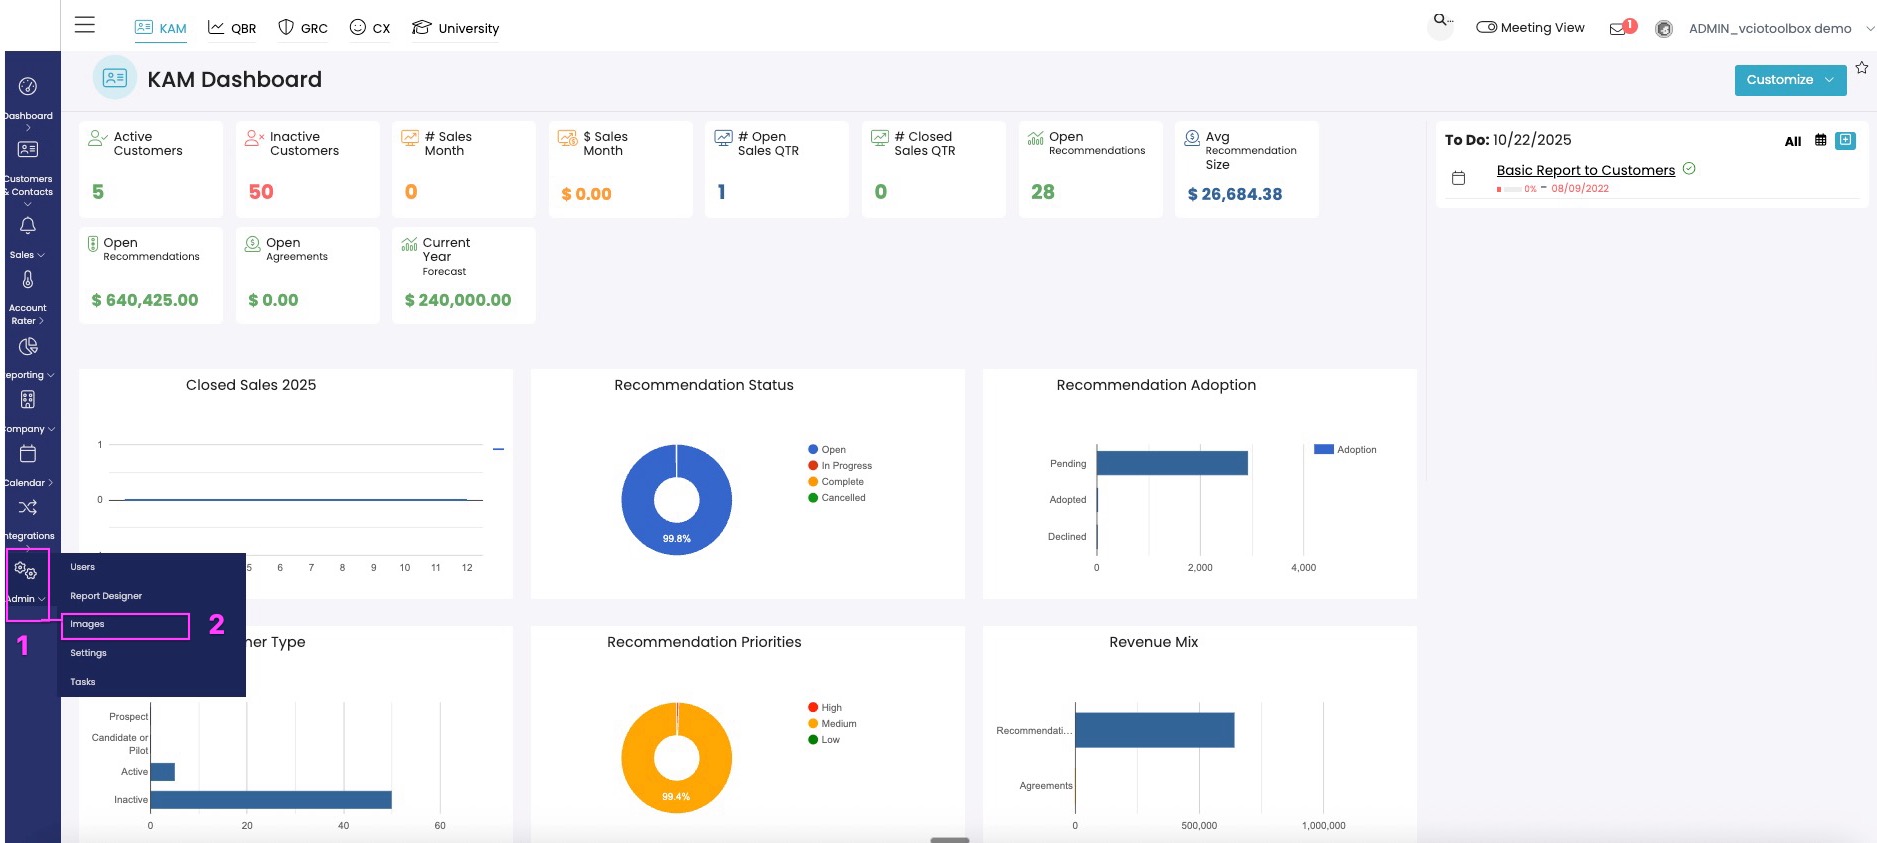Viewport: 1877px width, 843px height.
Task: Open the To Do calendar grid icon
Action: 1821,140
